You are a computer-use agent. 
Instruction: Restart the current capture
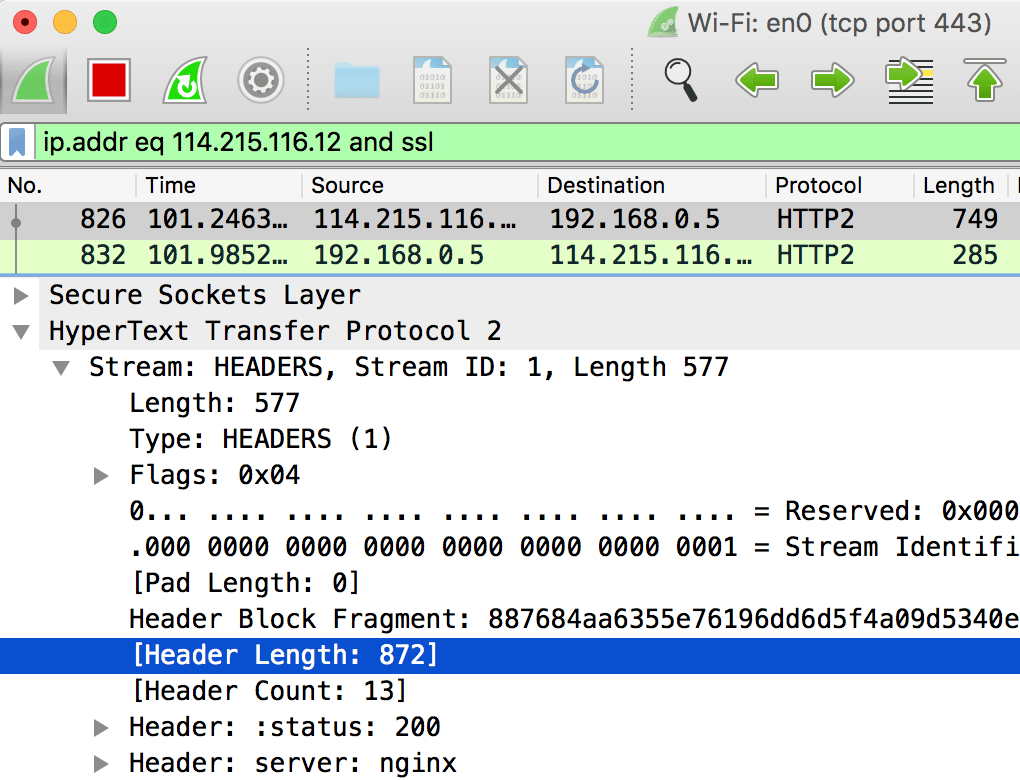point(184,80)
